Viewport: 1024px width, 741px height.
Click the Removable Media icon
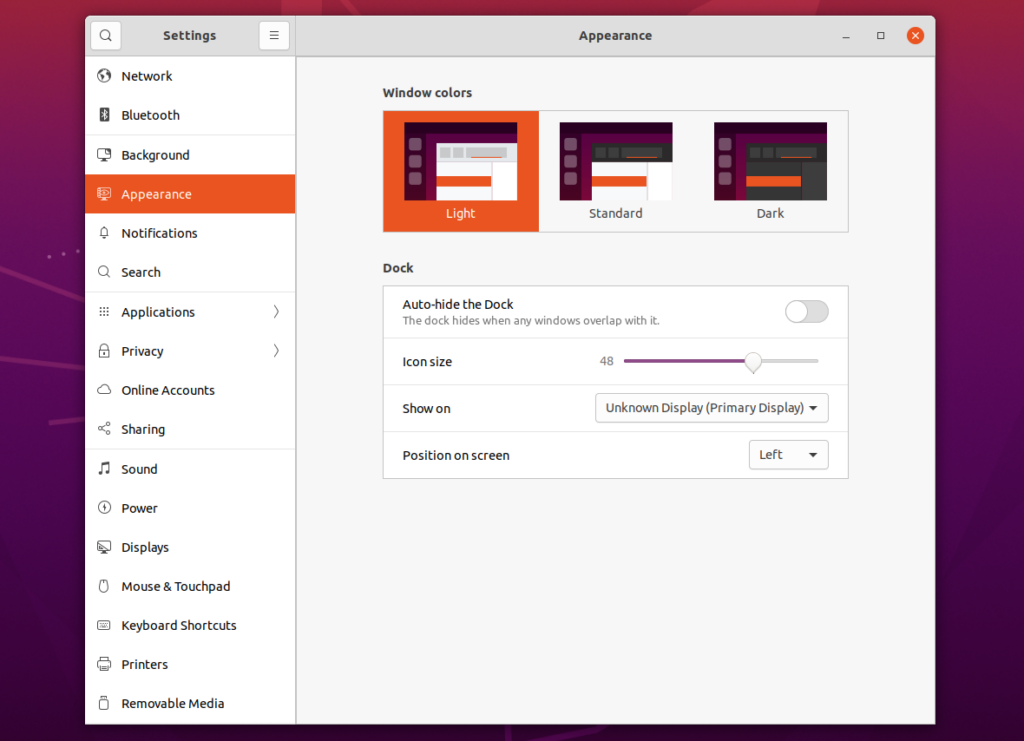[x=104, y=703]
